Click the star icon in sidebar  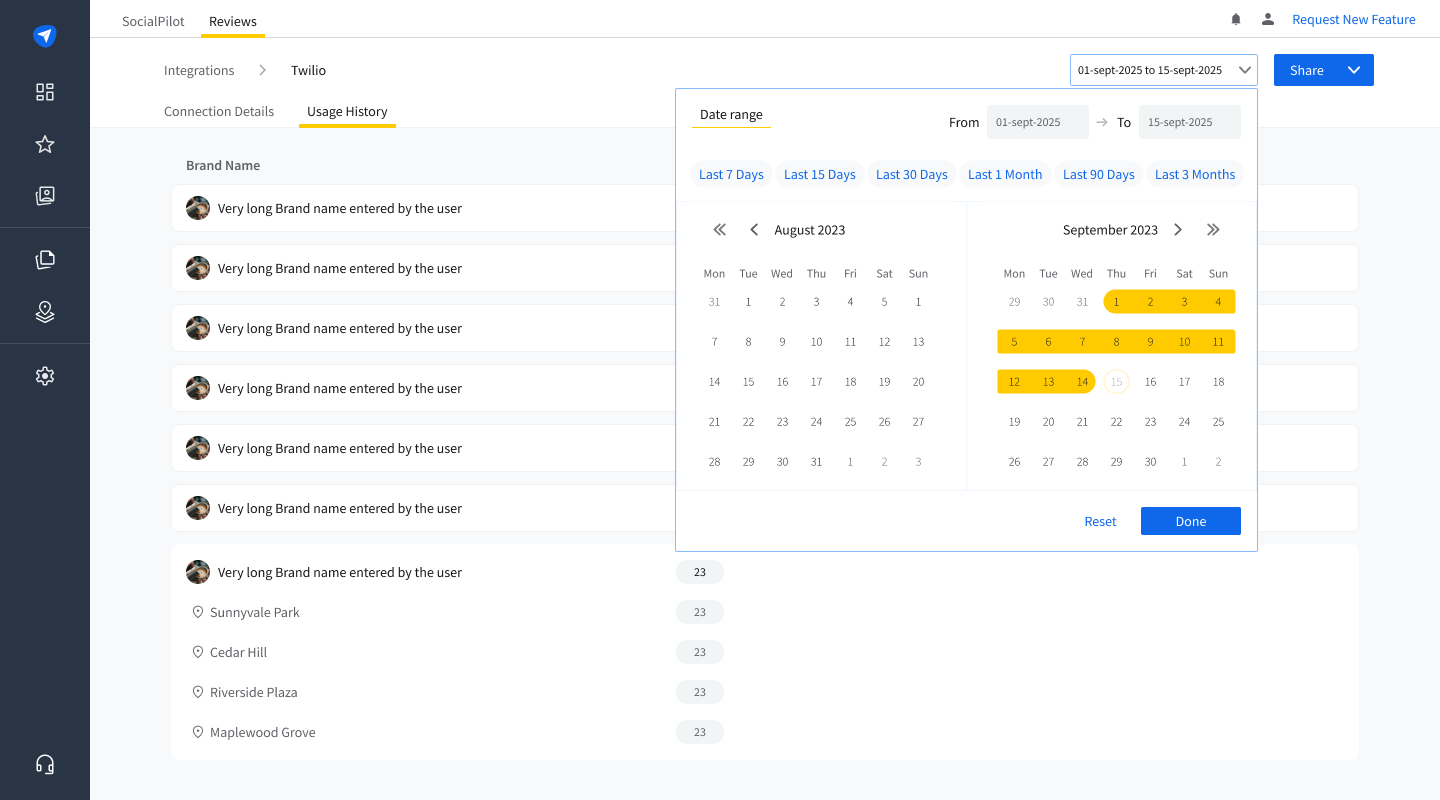tap(44, 145)
